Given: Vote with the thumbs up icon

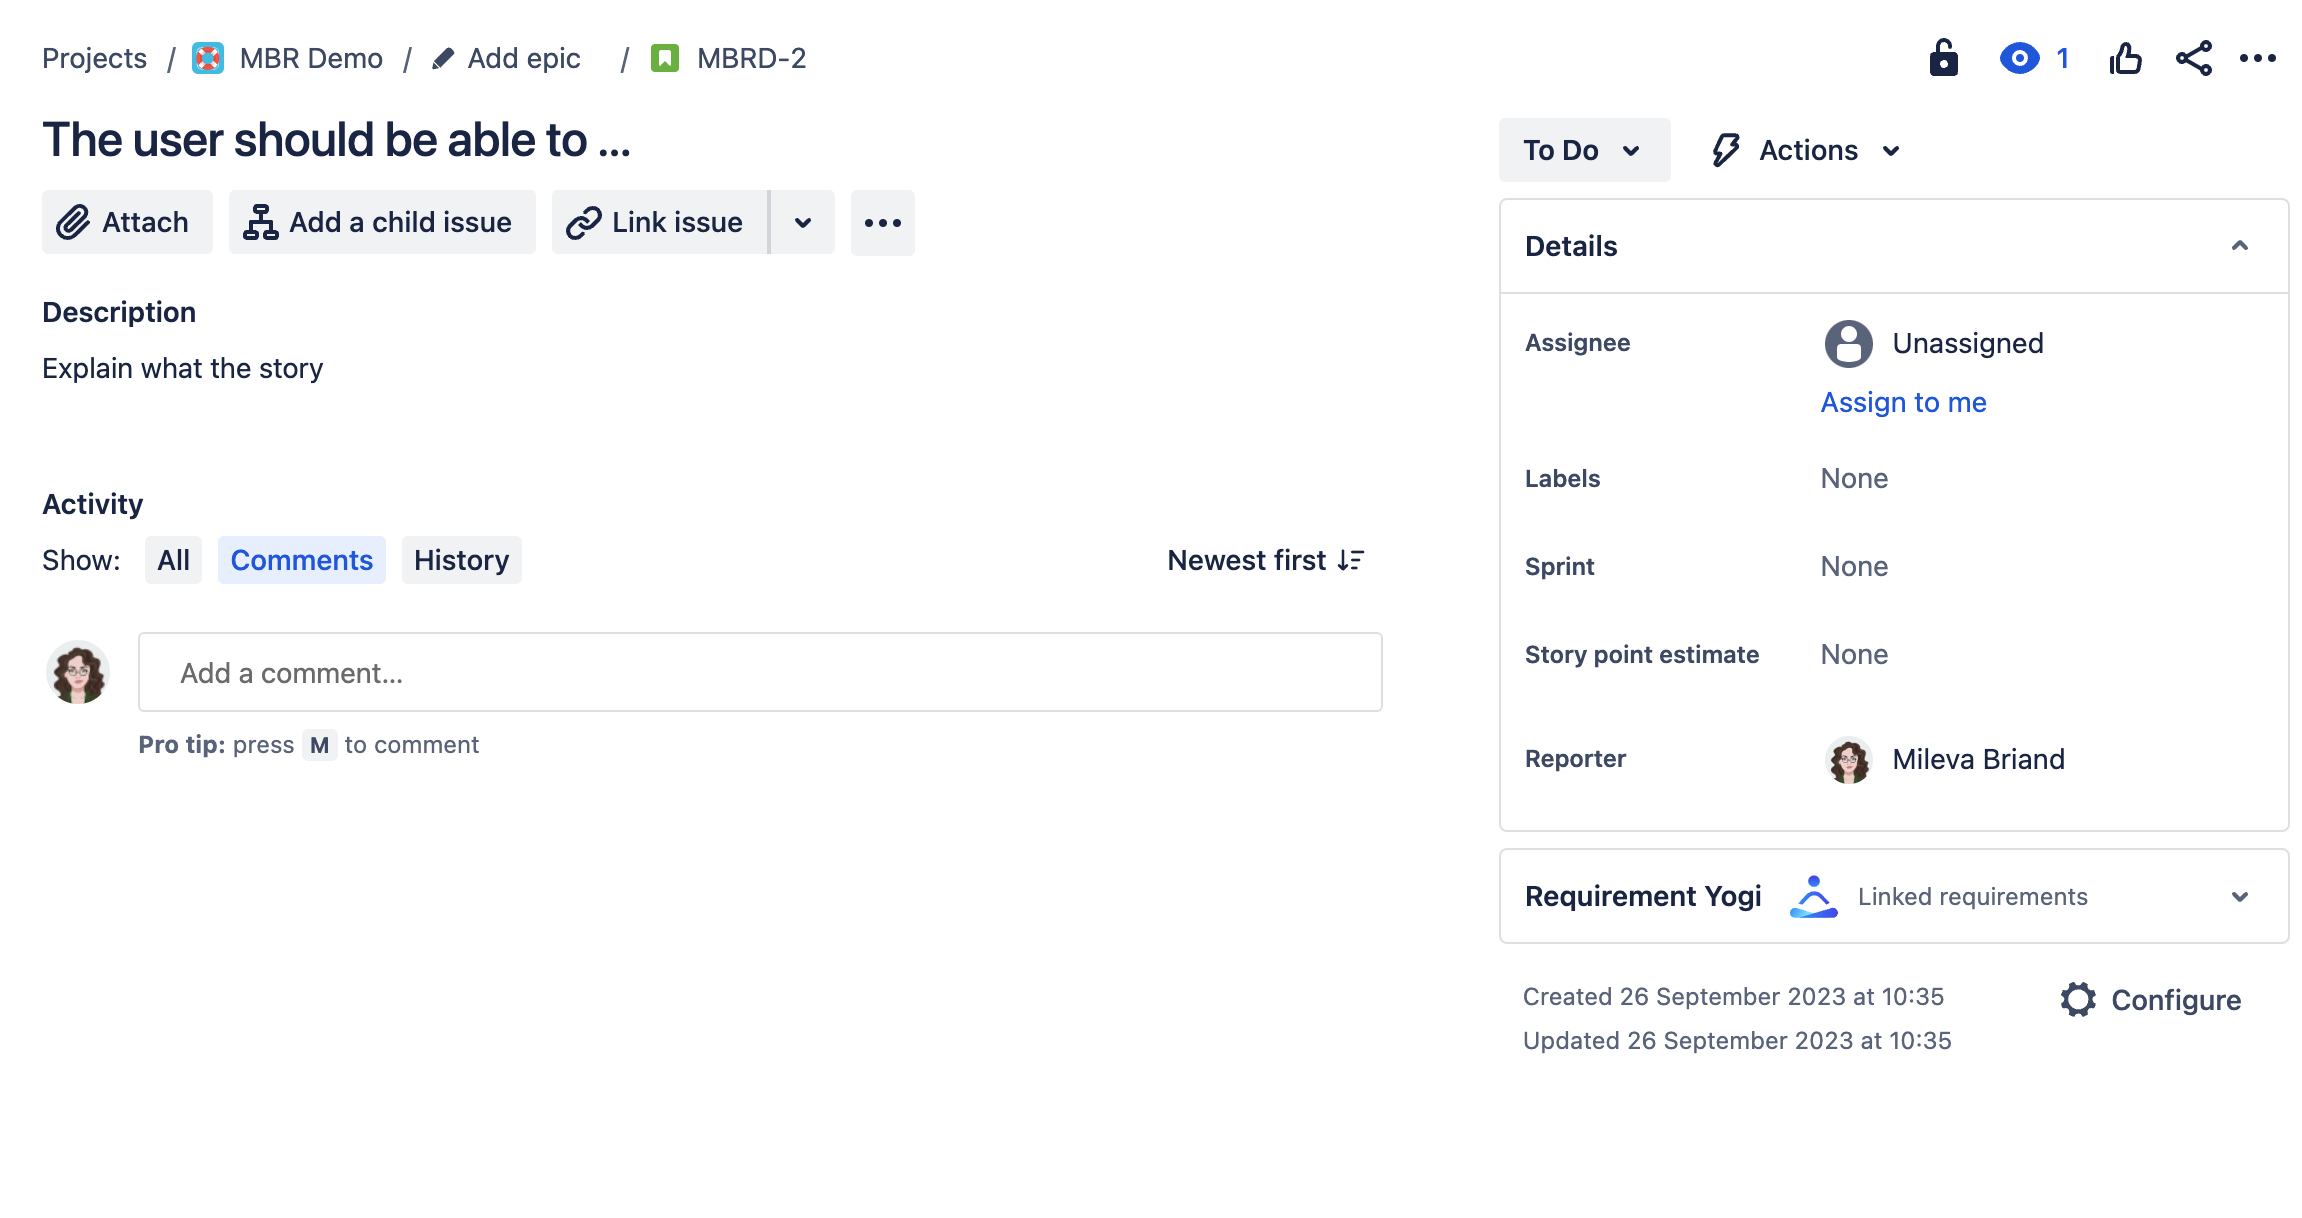Looking at the screenshot, I should (x=2124, y=58).
